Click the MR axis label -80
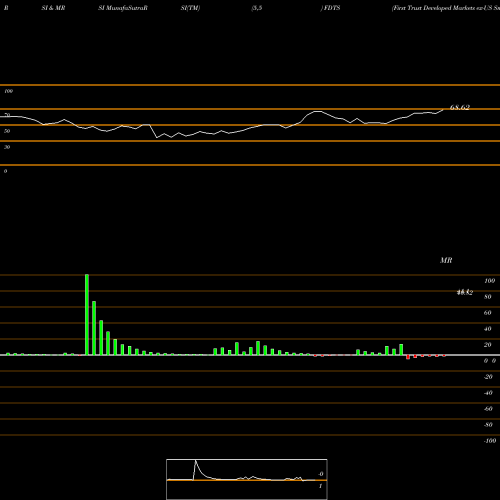Image resolution: width=500 pixels, height=500 pixels. pyautogui.click(x=488, y=425)
